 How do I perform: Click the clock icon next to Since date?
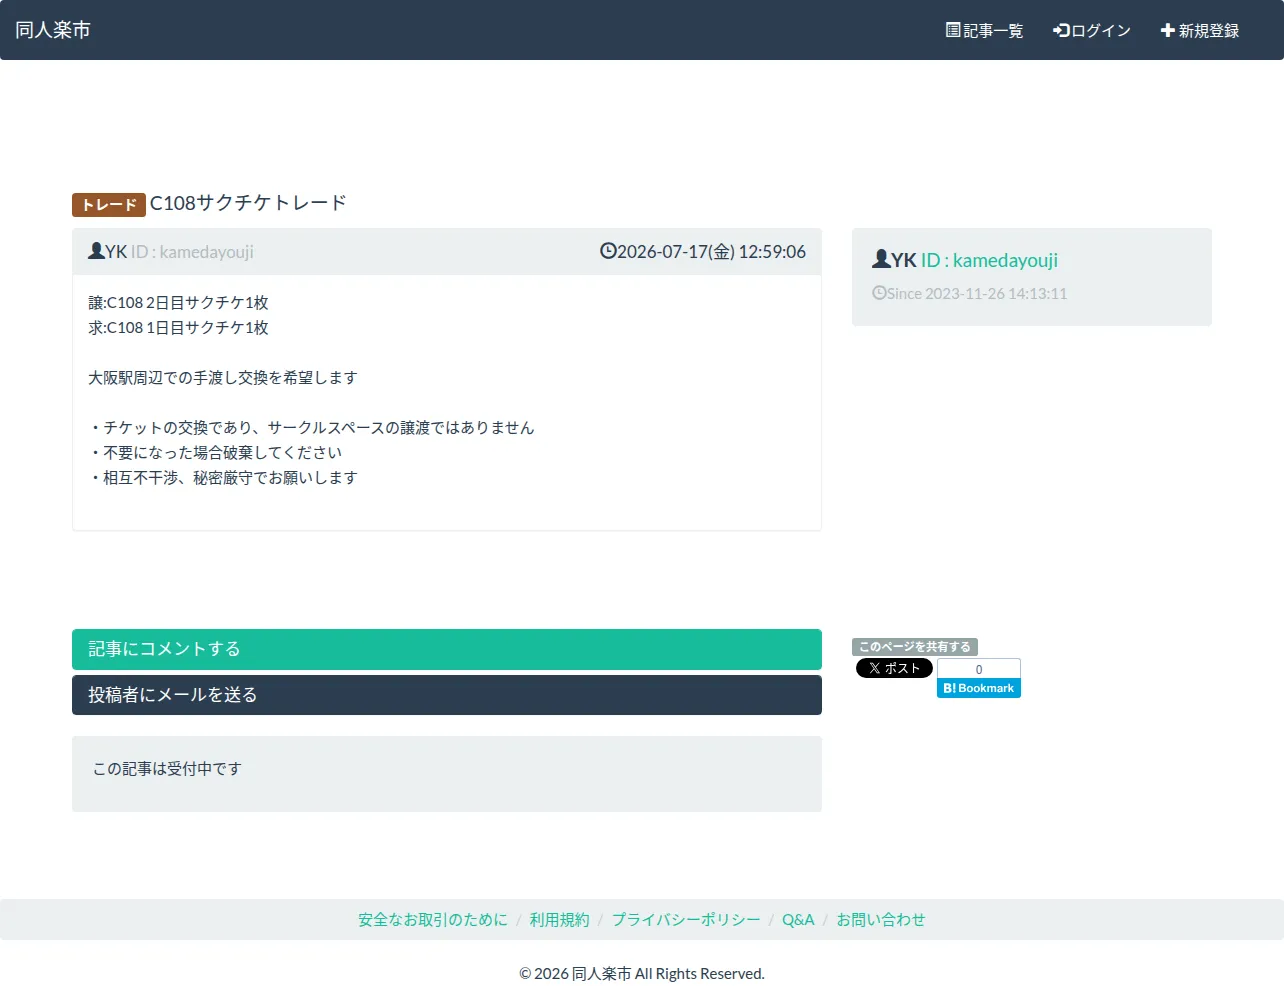pos(879,293)
